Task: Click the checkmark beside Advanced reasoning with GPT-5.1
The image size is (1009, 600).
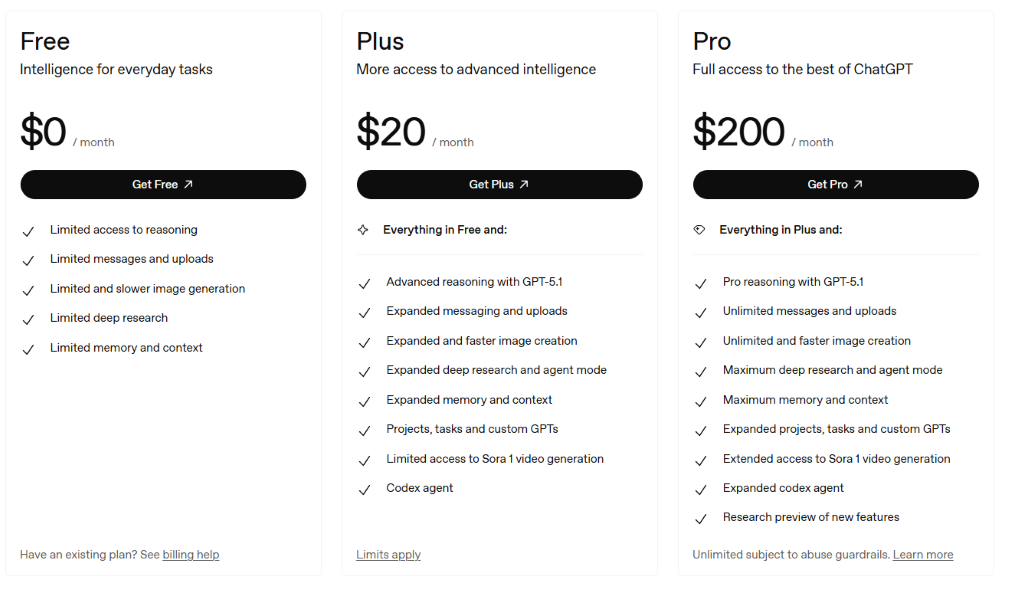Action: pos(365,282)
